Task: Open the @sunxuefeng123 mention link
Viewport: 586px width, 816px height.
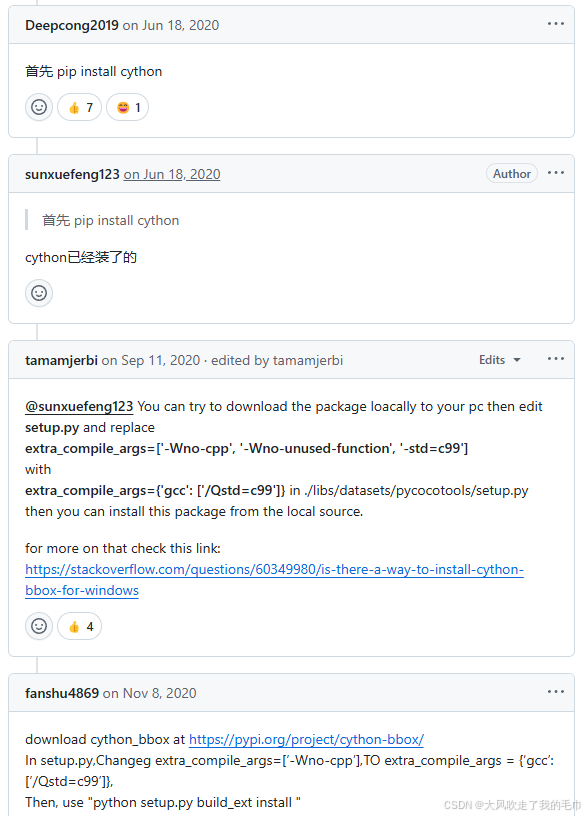Action: tap(79, 406)
